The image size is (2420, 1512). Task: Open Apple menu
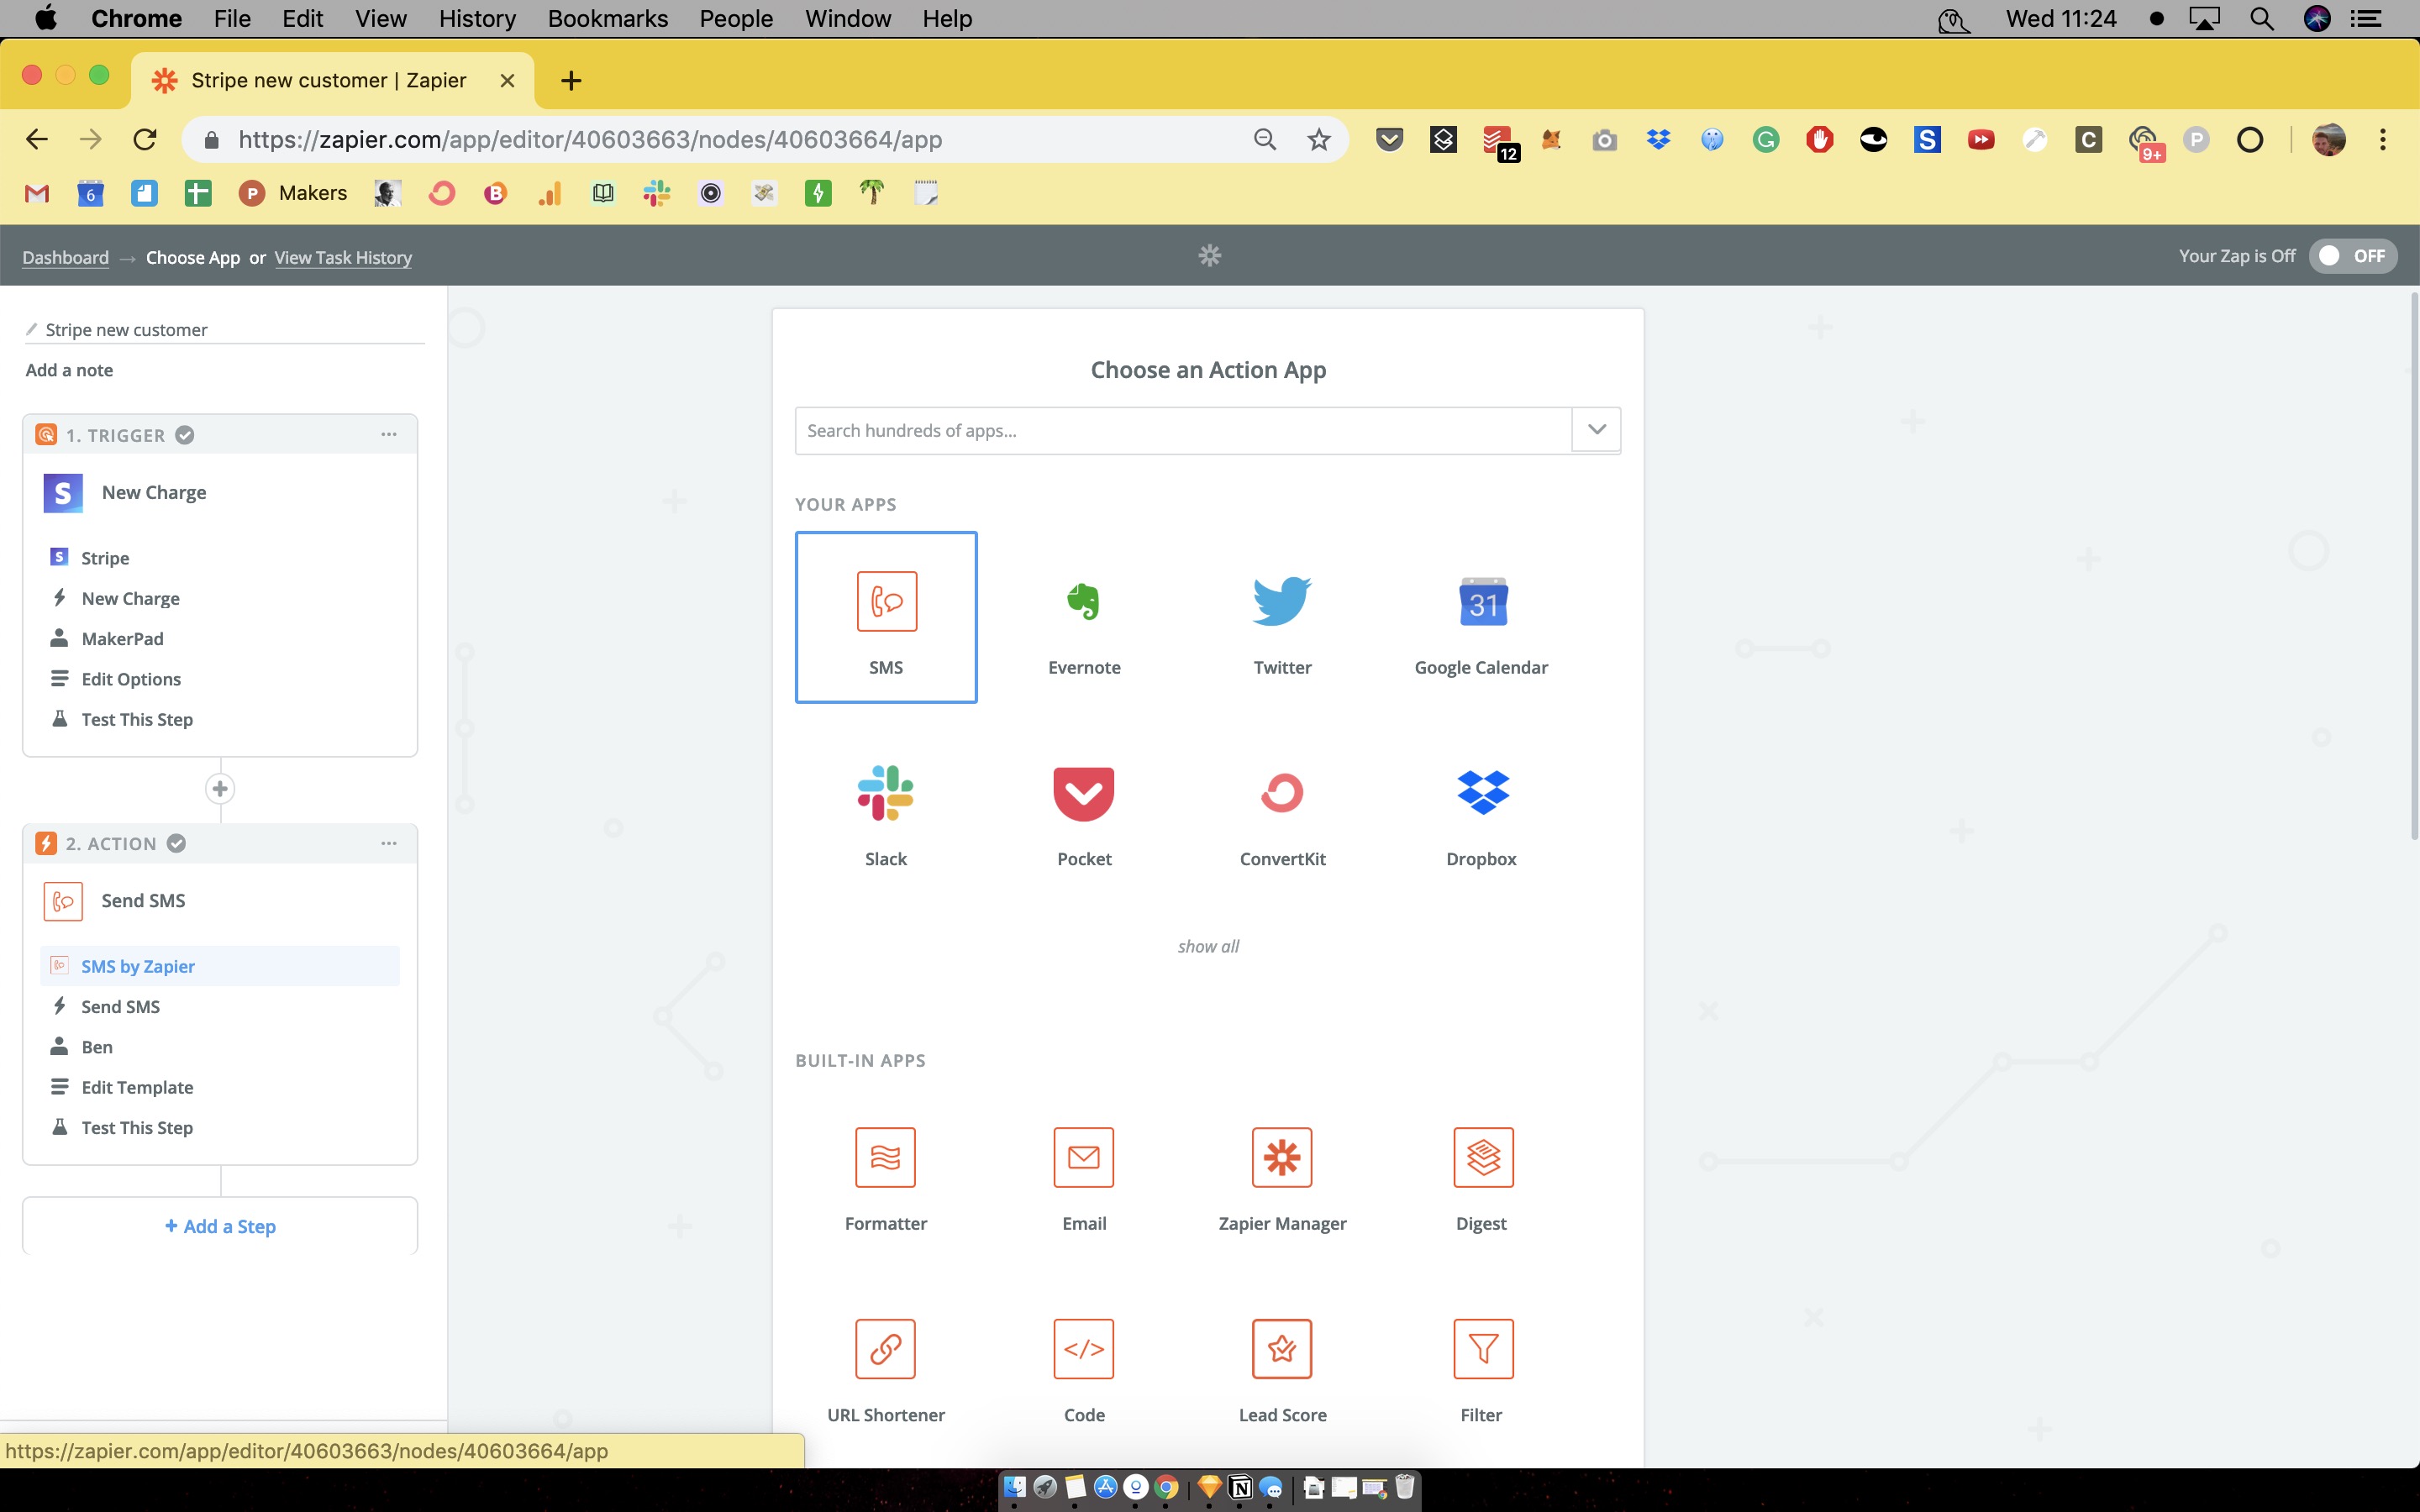pyautogui.click(x=45, y=19)
